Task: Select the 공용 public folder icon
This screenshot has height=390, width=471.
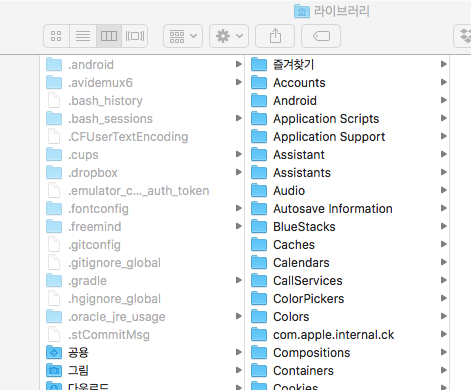Action: click(54, 352)
